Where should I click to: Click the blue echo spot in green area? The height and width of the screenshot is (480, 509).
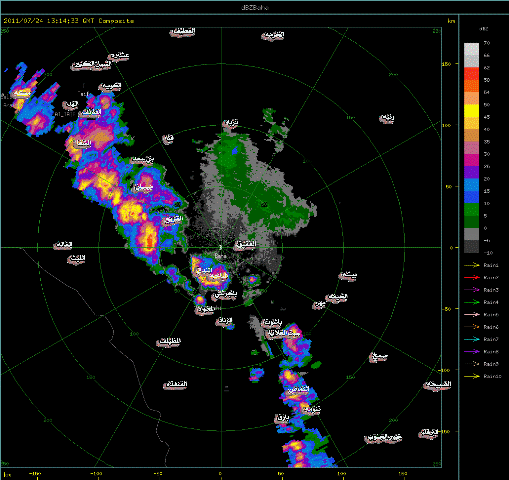tap(235, 151)
